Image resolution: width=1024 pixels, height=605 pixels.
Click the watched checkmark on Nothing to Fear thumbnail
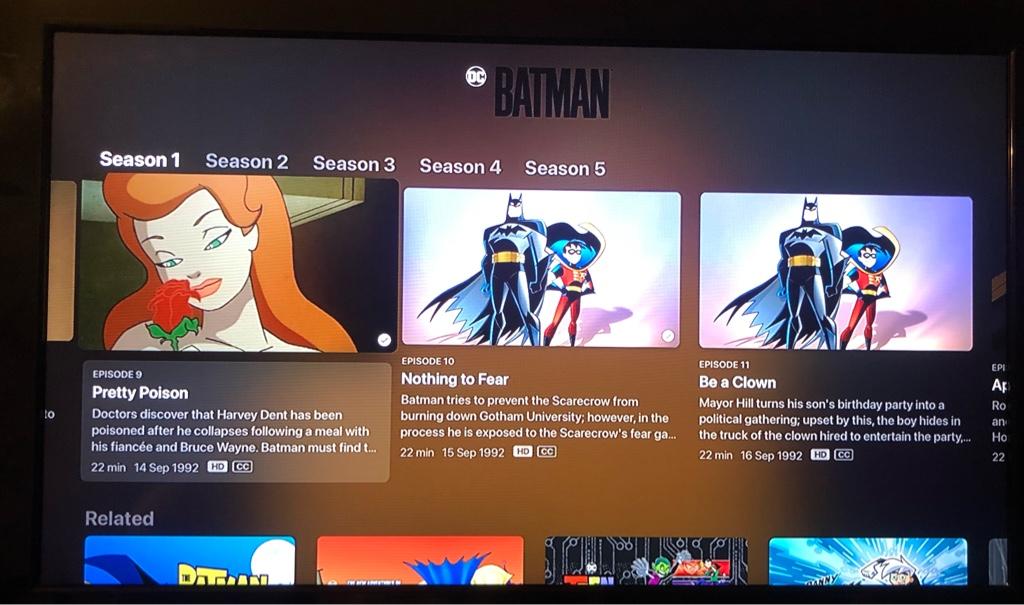(x=667, y=336)
